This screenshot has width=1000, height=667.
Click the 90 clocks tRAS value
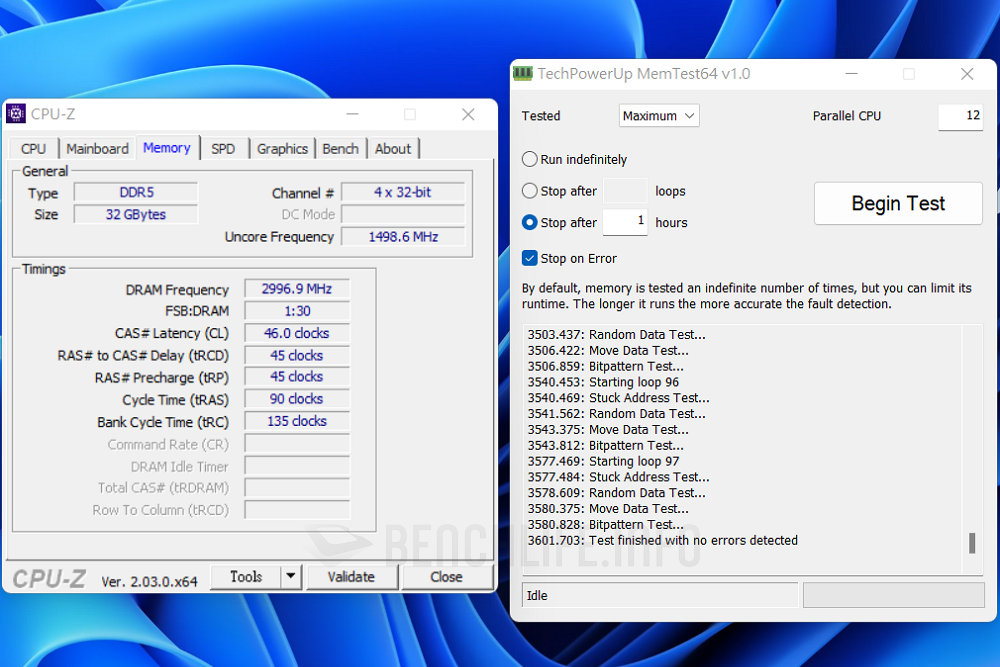(x=297, y=399)
